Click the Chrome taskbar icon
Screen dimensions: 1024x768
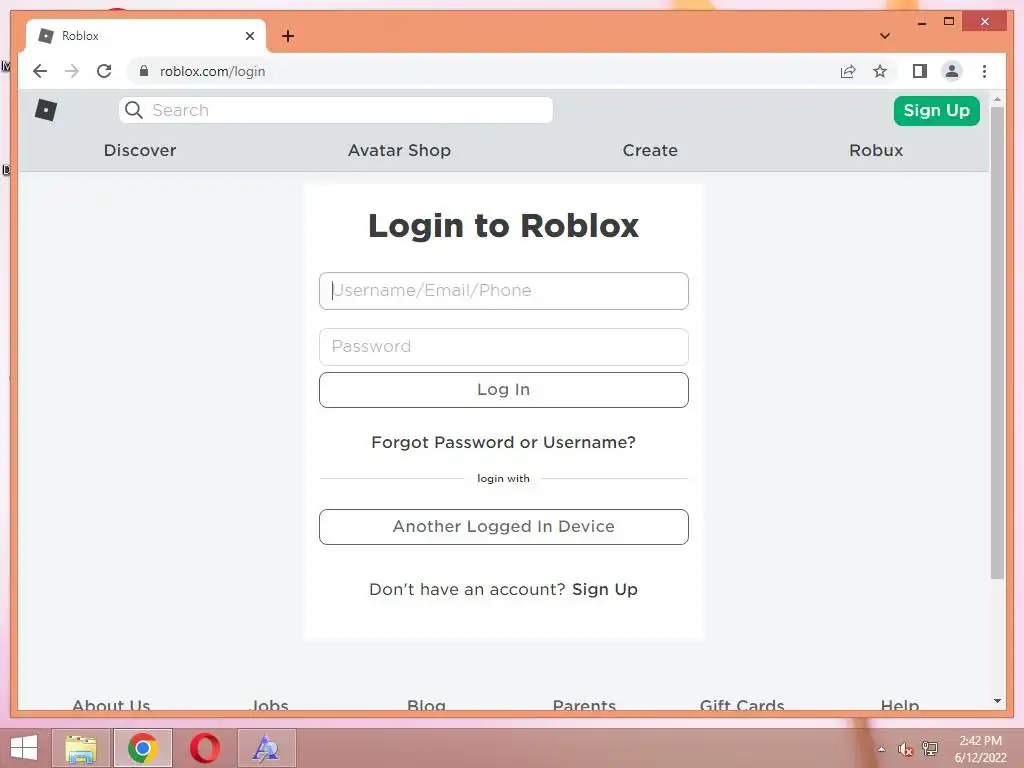click(143, 748)
